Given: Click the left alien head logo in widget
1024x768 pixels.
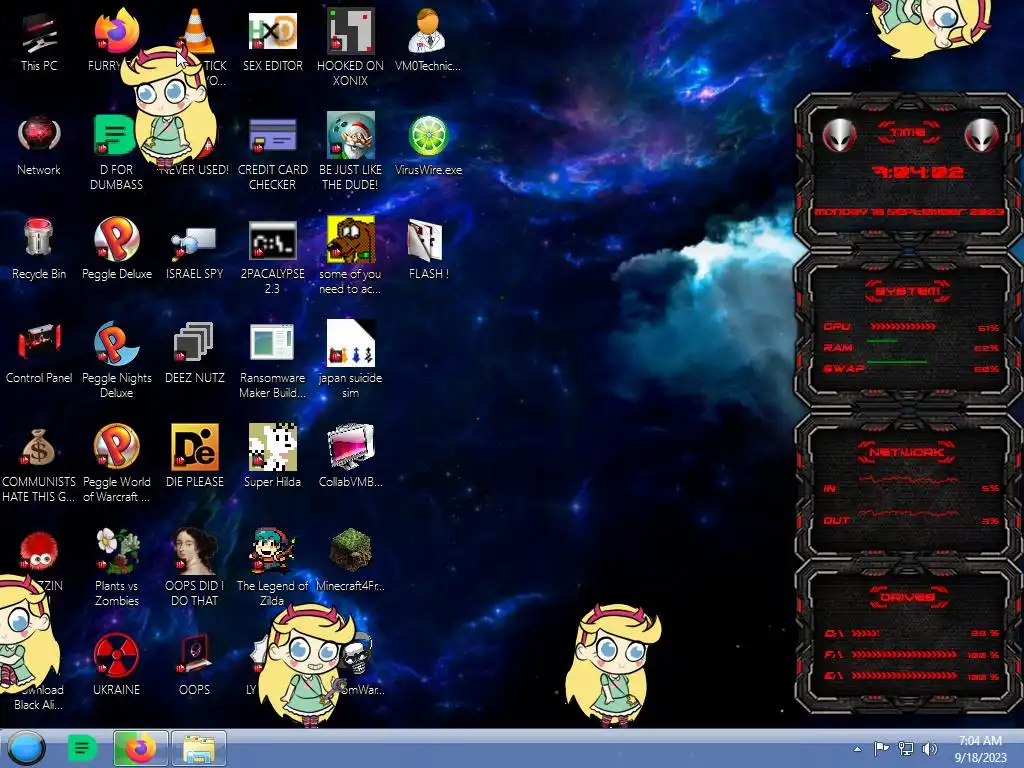Looking at the screenshot, I should tap(839, 136).
